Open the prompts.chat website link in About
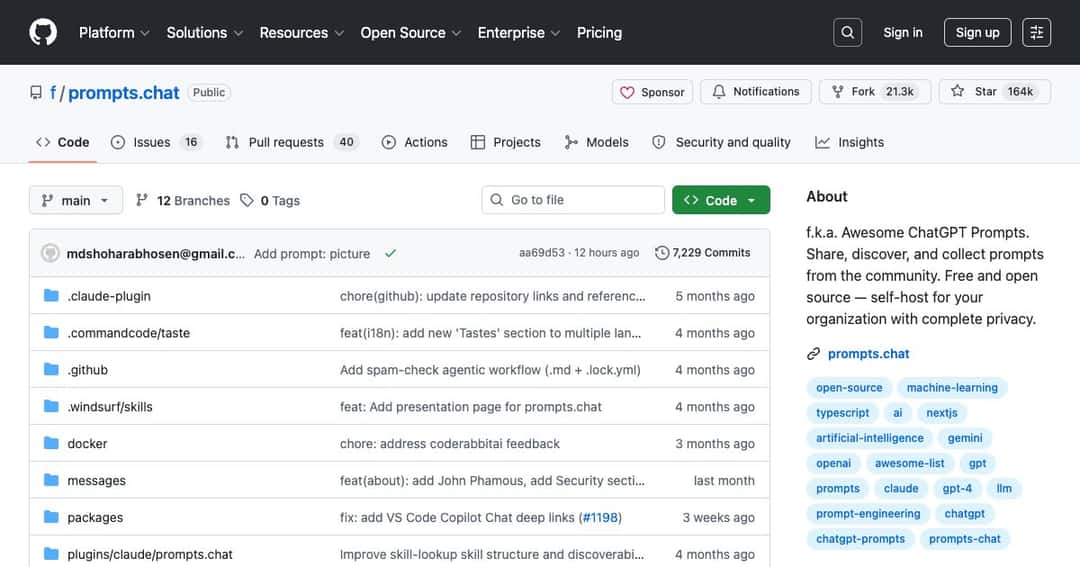The width and height of the screenshot is (1080, 567). (x=868, y=353)
